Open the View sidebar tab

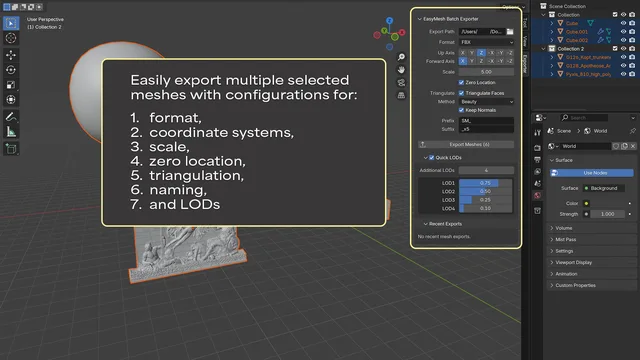coord(525,41)
